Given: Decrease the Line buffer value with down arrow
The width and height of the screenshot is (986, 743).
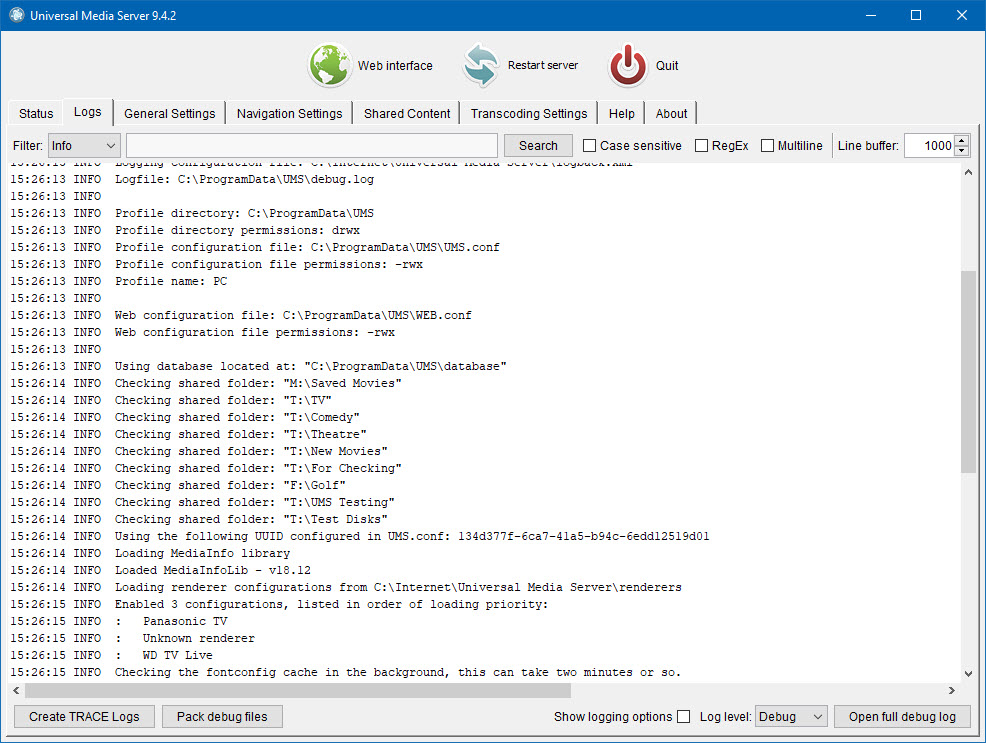Looking at the screenshot, I should click(x=961, y=151).
